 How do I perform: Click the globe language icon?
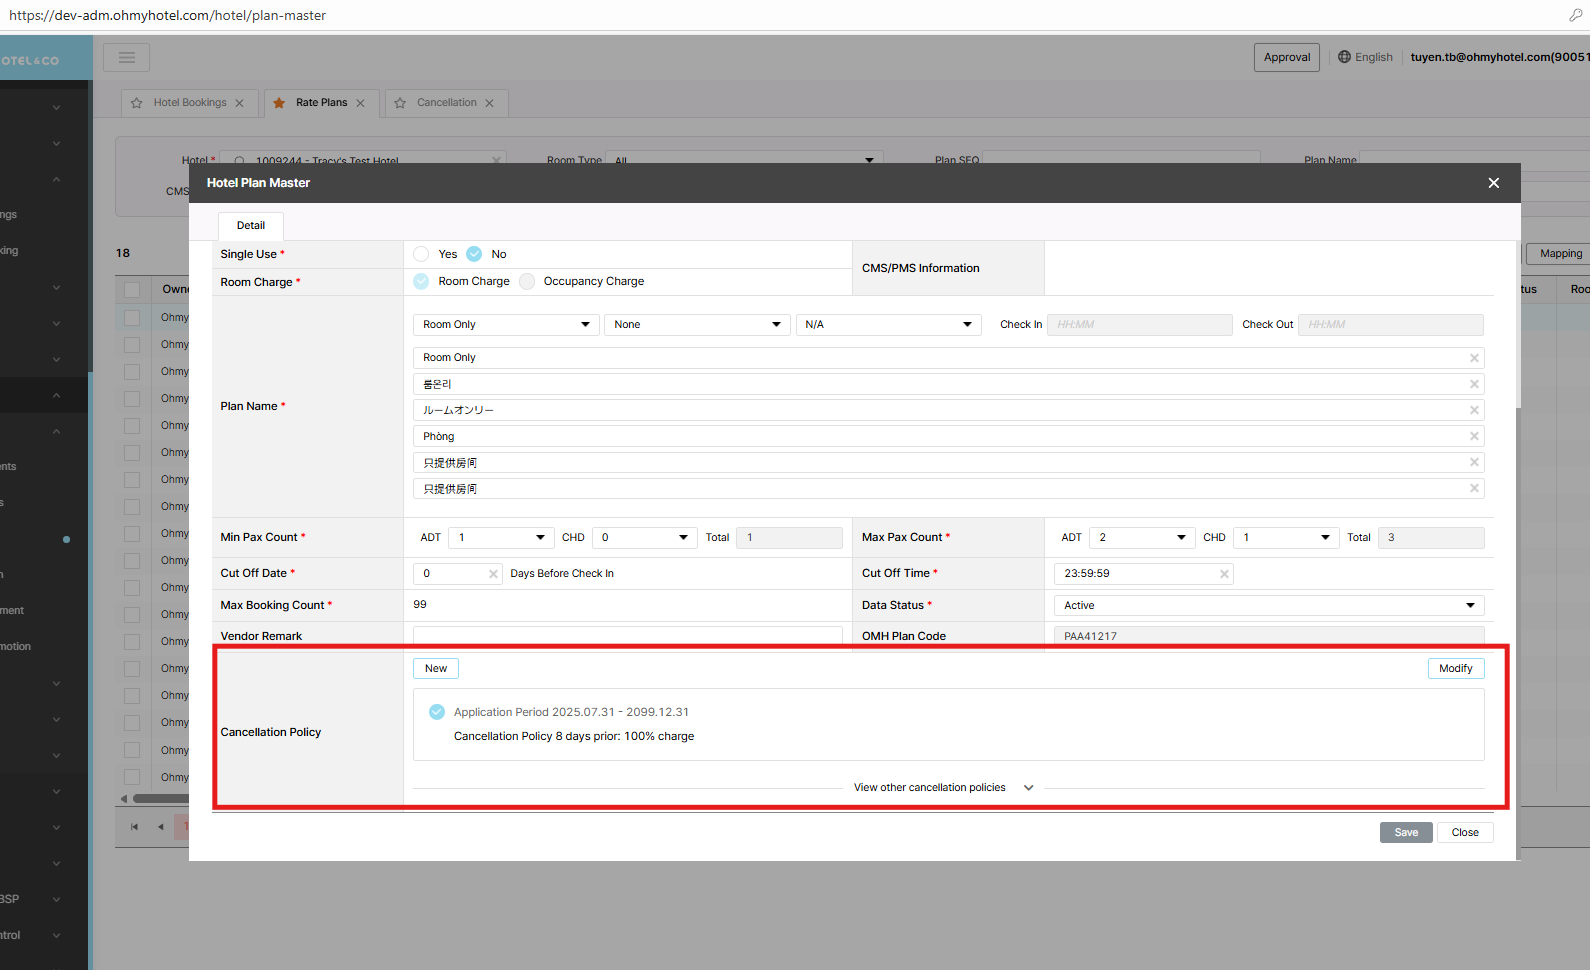[x=1344, y=57]
